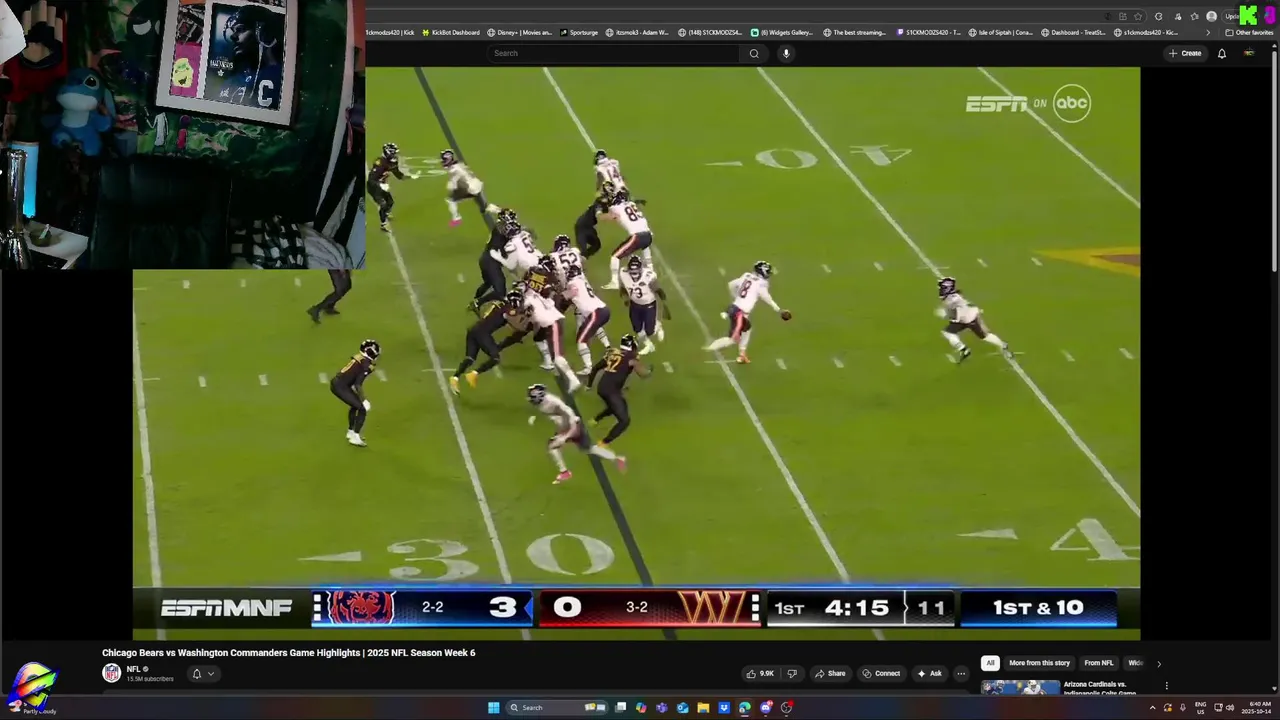Open Isle of Siptah bookmark
Screen dimensions: 1280x720
(x=1001, y=32)
